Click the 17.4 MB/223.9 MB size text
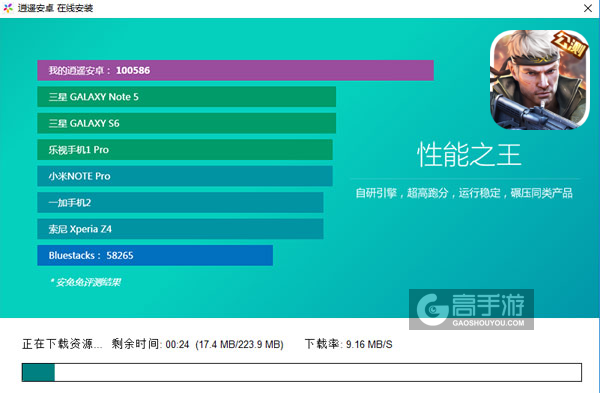Viewport: 600px width, 393px height. 240,344
